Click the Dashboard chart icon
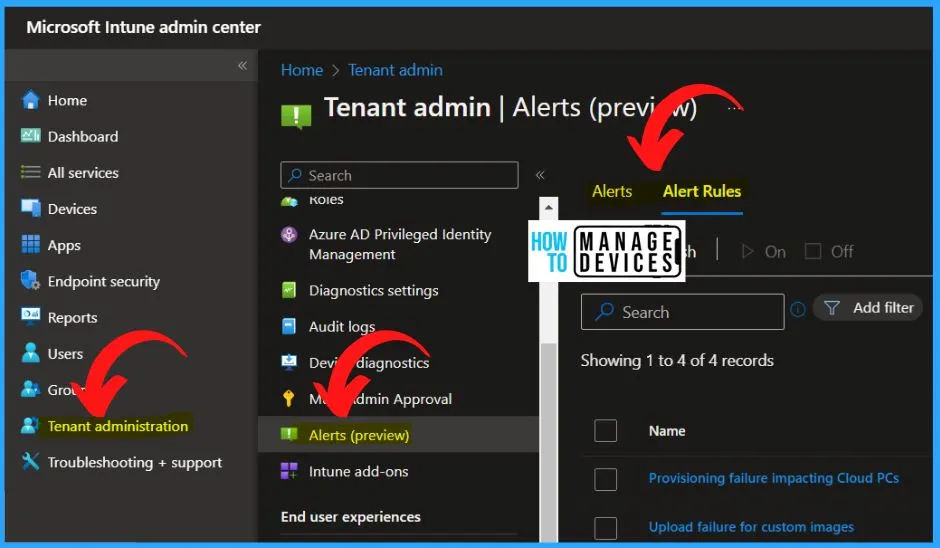The height and width of the screenshot is (548, 940). (x=30, y=136)
